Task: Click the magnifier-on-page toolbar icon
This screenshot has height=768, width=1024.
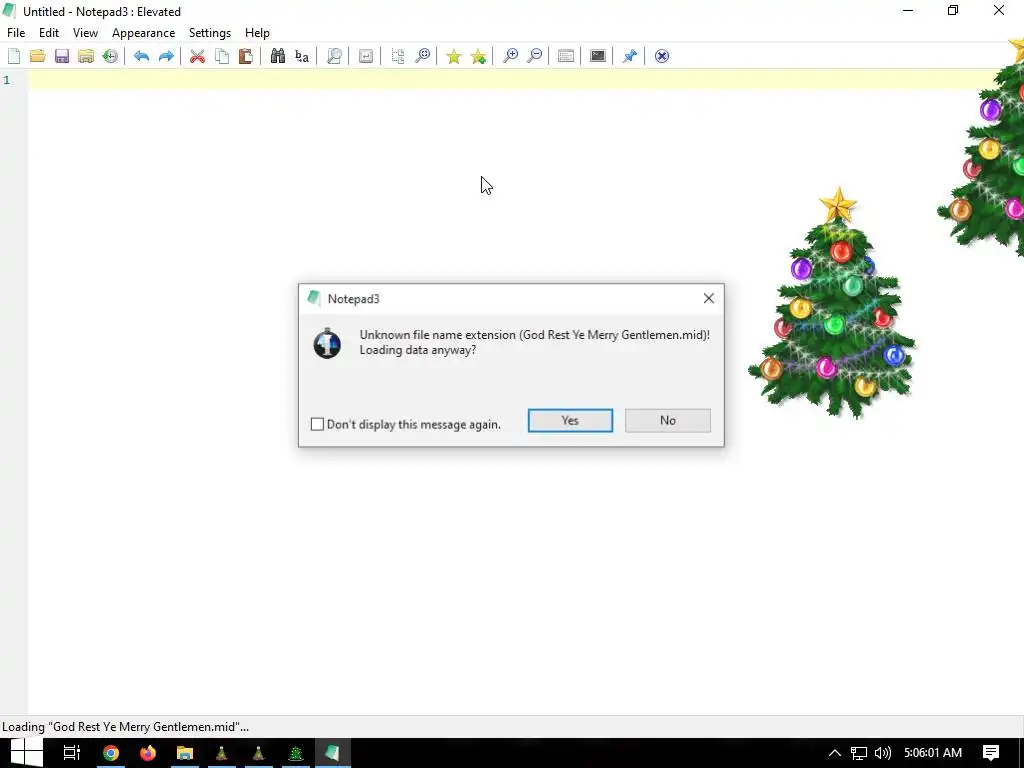Action: tap(334, 56)
